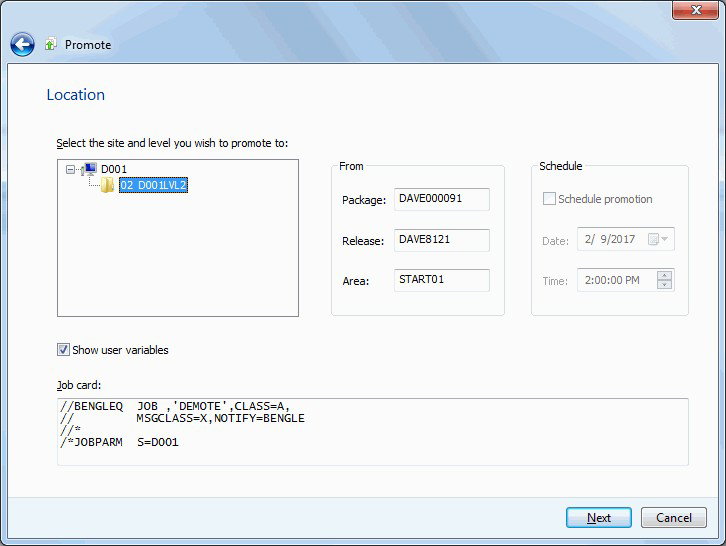Click the Promote wizard icon in title
This screenshot has height=546, width=726.
point(50,44)
